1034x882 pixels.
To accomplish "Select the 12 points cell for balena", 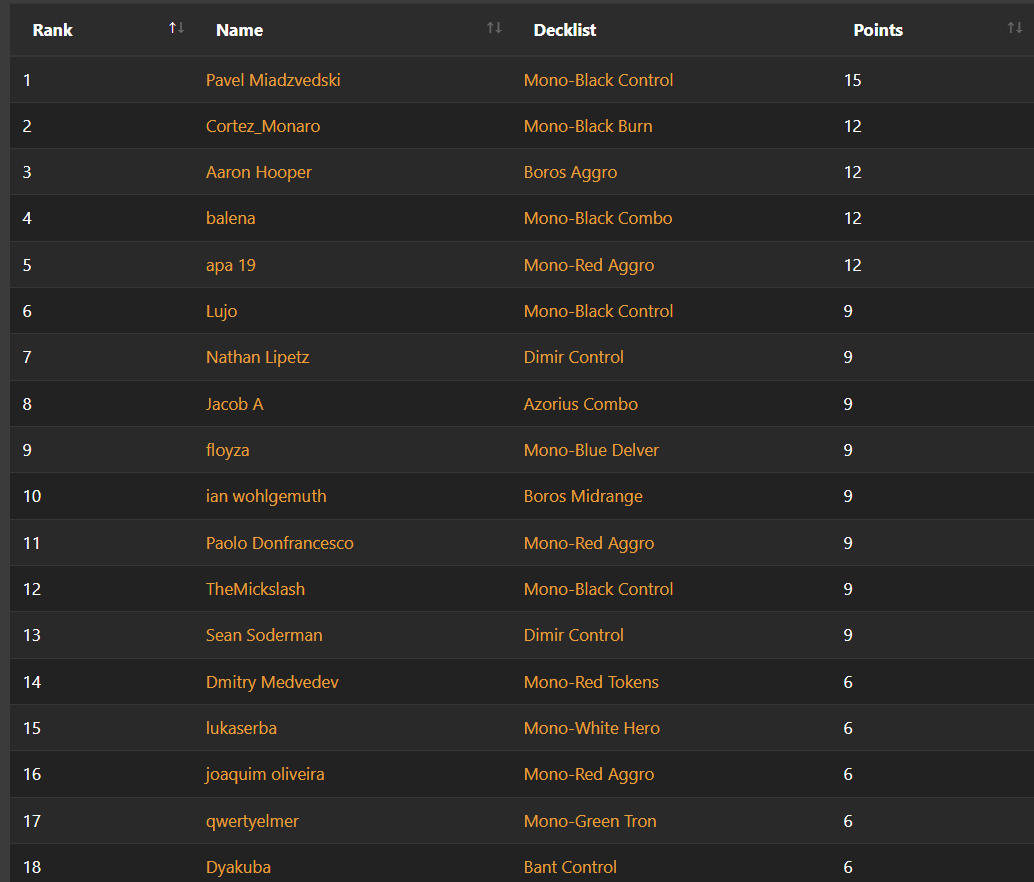I will click(852, 218).
